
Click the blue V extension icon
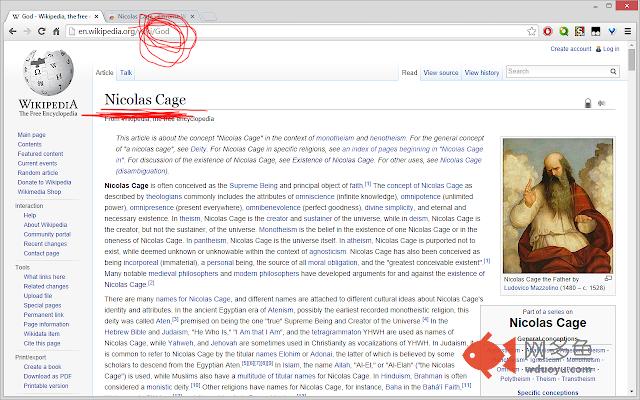tap(611, 31)
